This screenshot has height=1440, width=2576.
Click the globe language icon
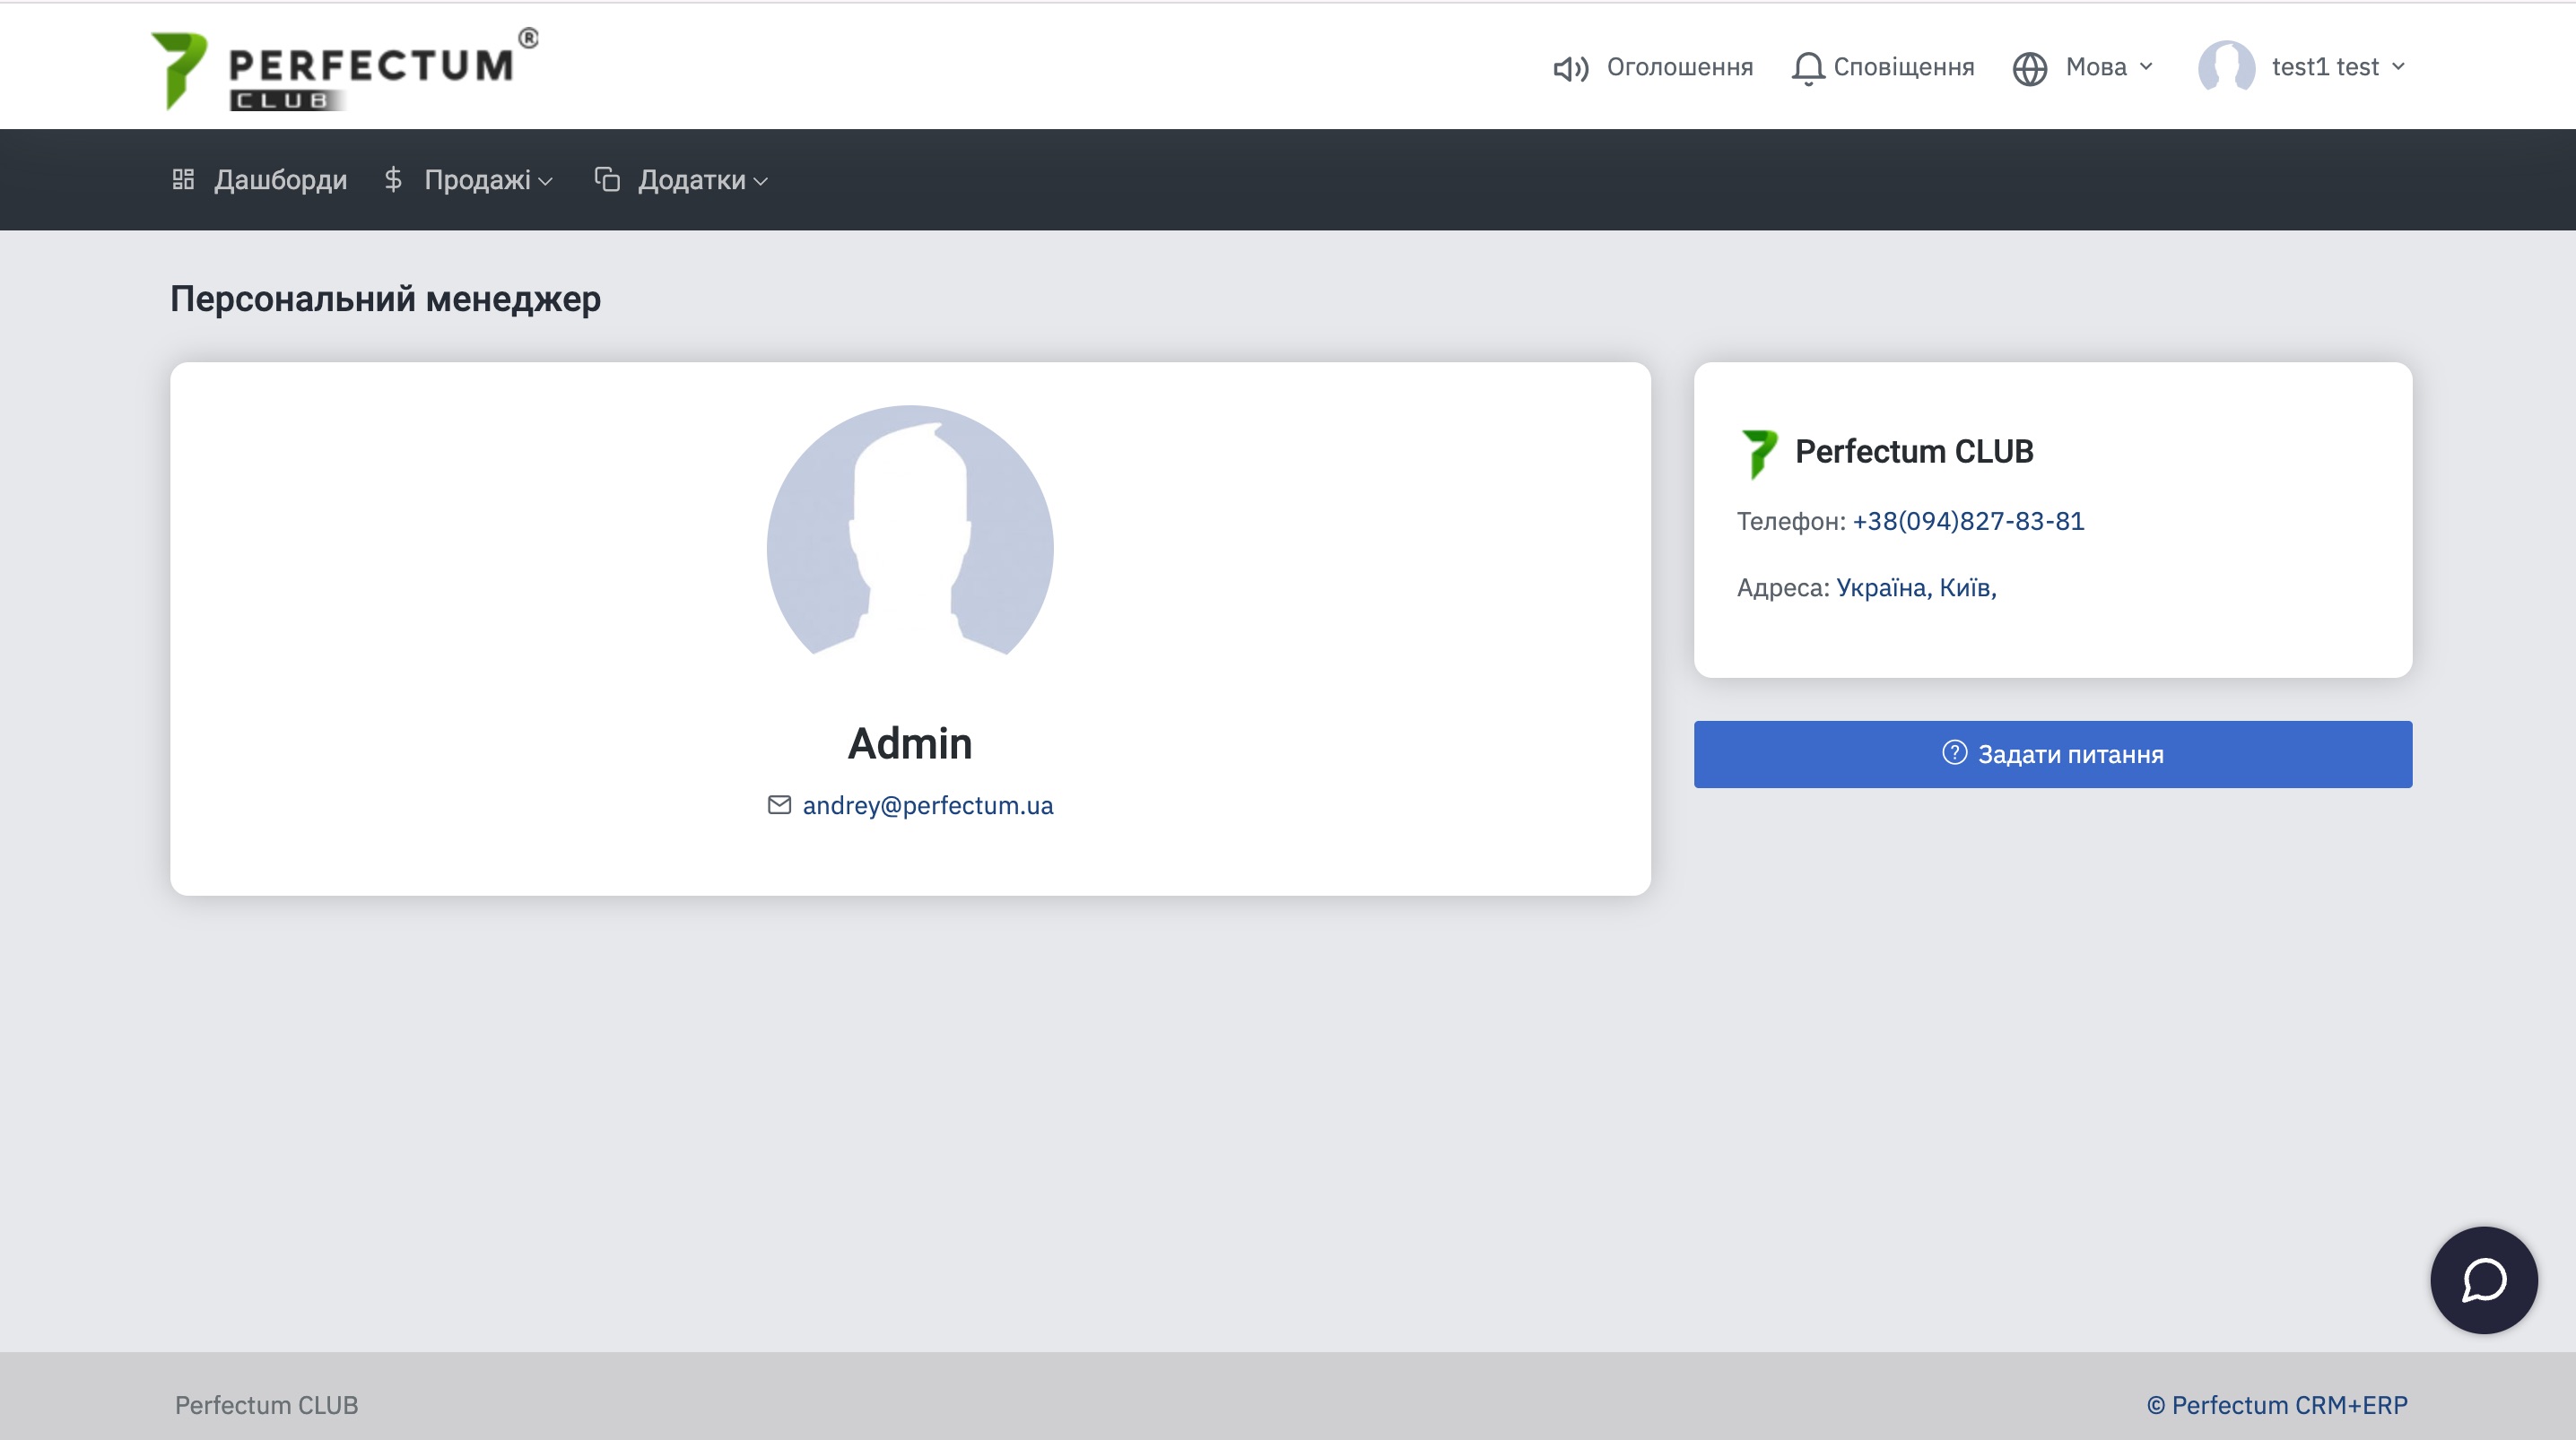pos(2029,68)
